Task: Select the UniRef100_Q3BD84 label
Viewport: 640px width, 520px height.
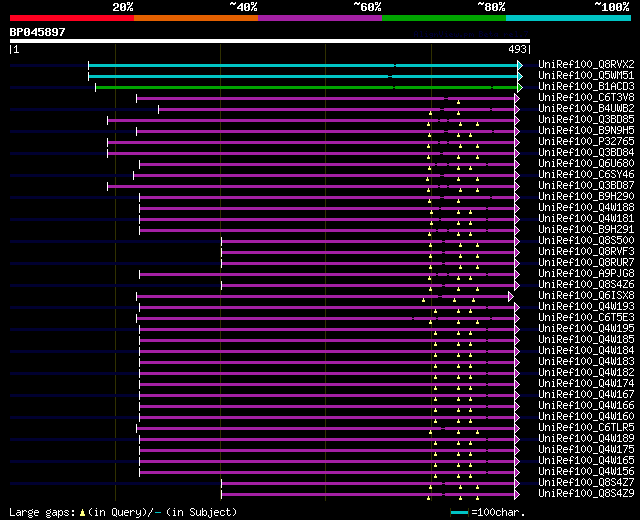Action: (x=586, y=153)
